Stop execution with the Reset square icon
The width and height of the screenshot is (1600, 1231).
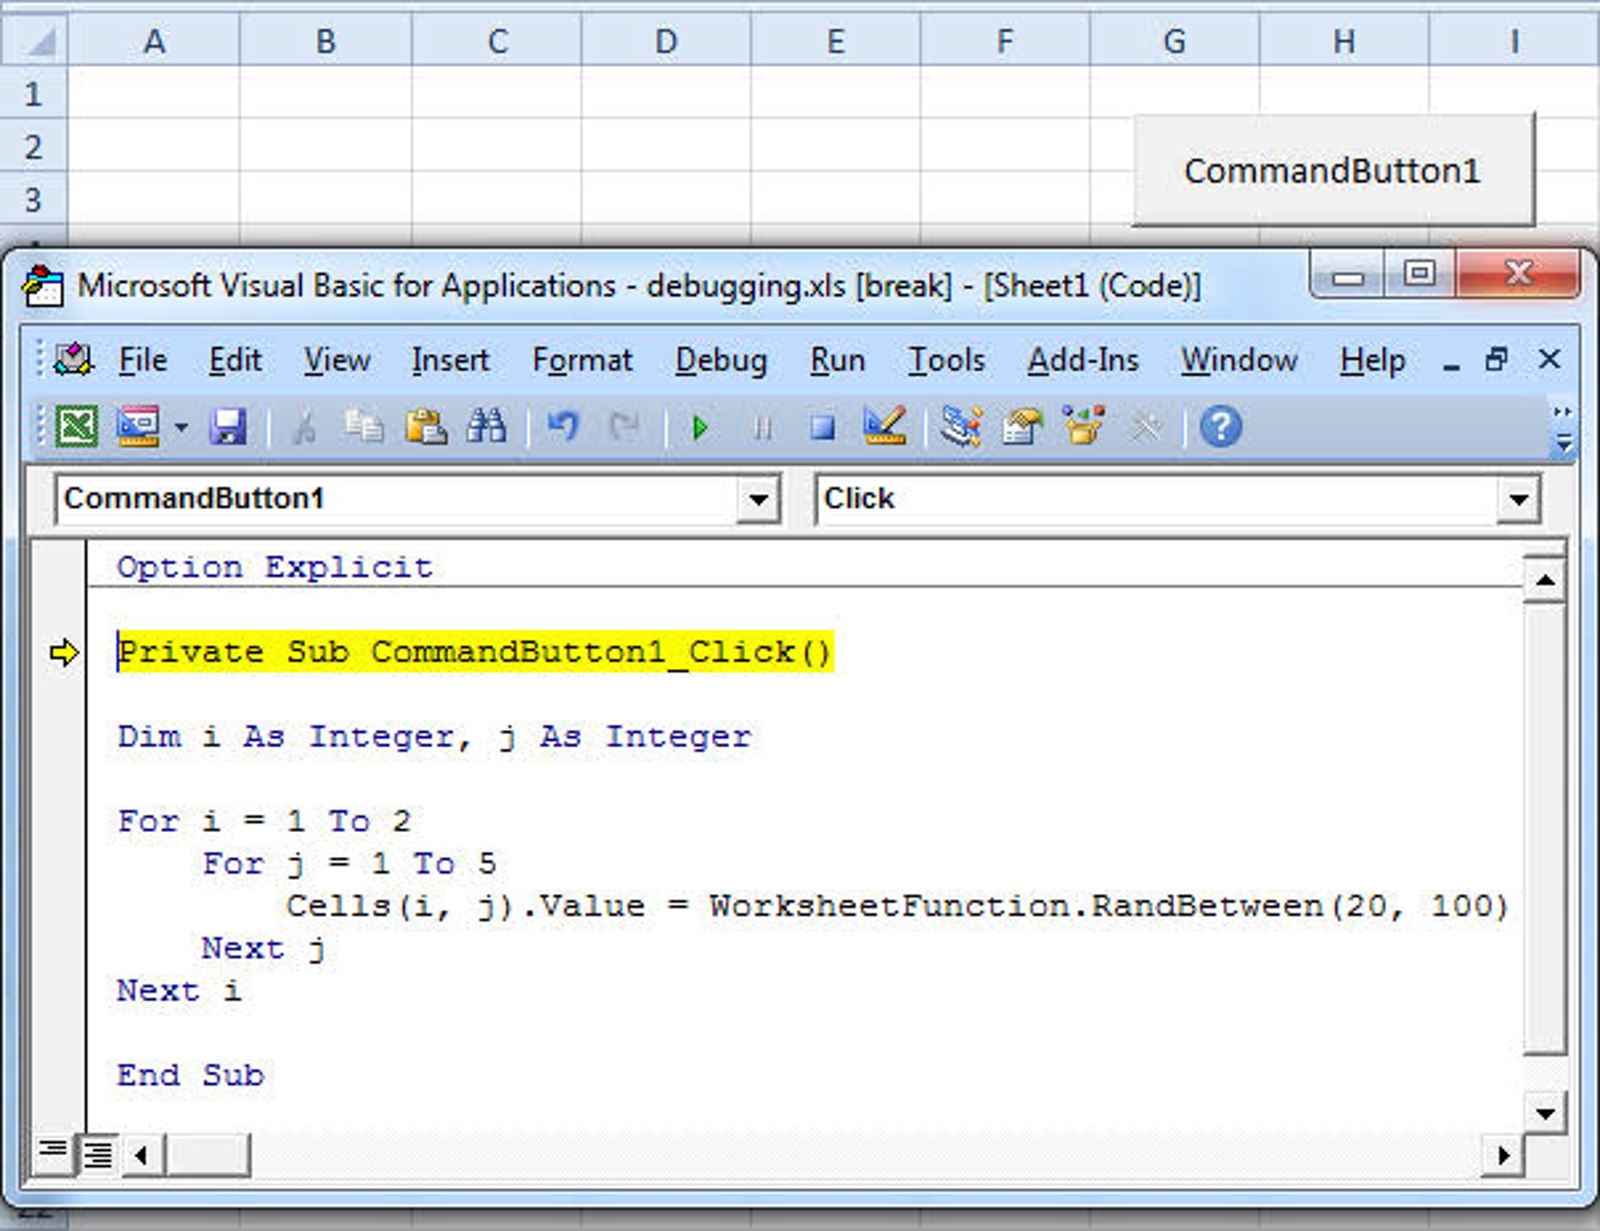[x=822, y=428]
